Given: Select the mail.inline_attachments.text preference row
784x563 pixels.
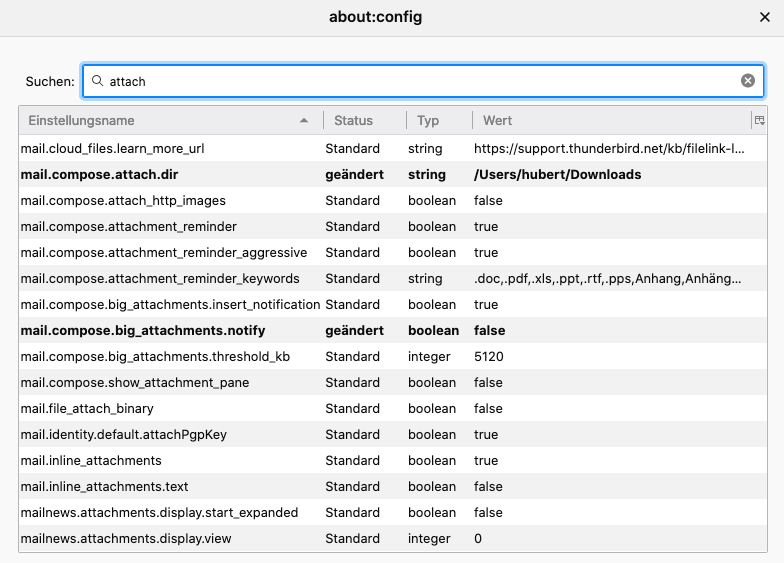Looking at the screenshot, I should (104, 486).
